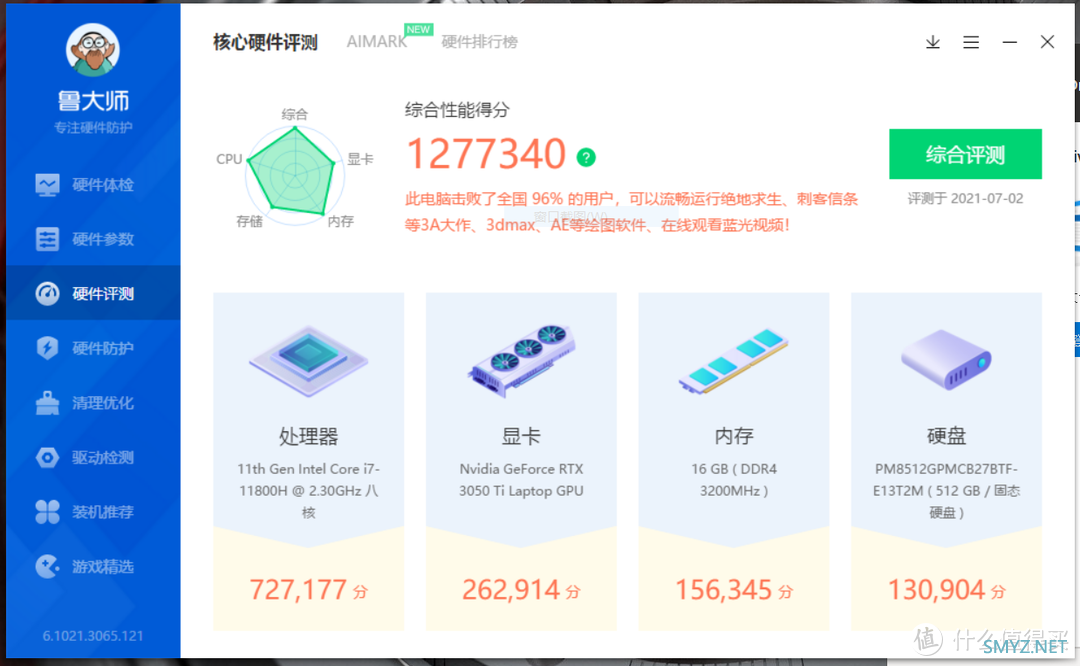Click the 评测于 2021-07-02 date text
The image size is (1080, 666).
click(x=965, y=198)
